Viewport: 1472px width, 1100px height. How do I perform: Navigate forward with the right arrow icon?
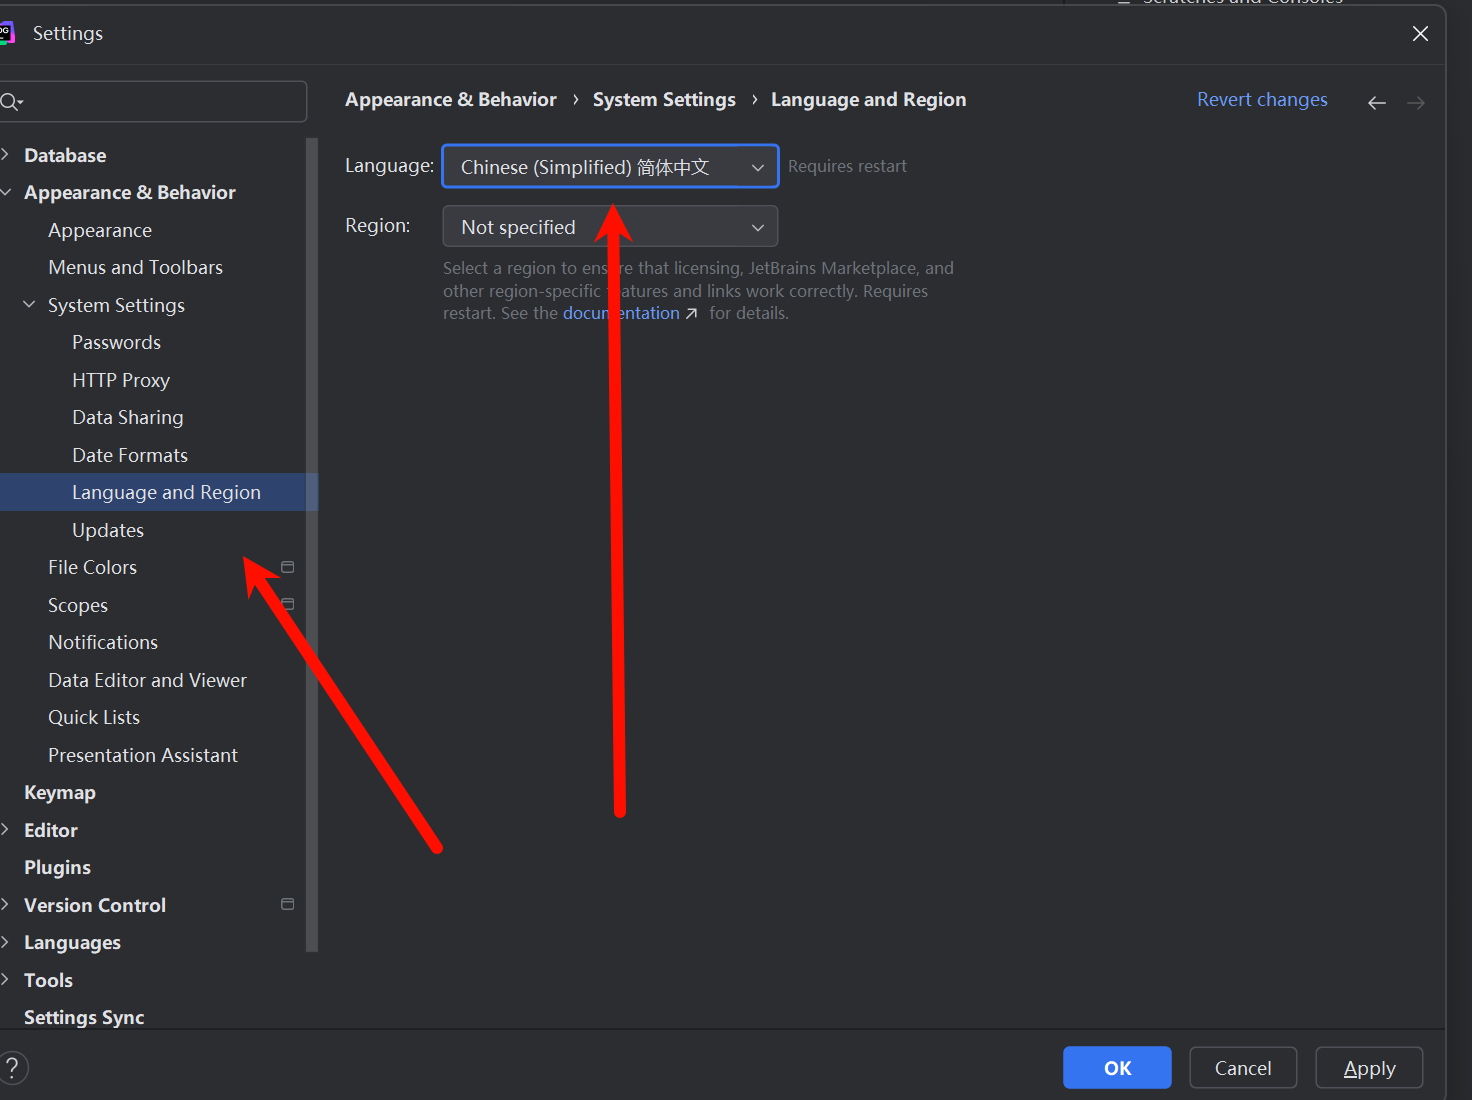(1416, 102)
